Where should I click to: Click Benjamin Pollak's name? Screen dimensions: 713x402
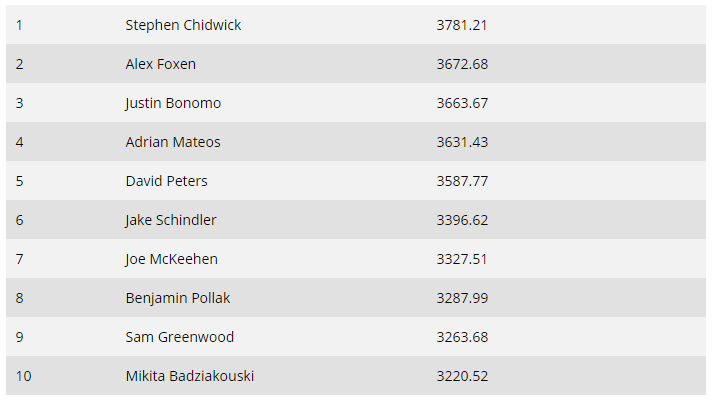[178, 299]
